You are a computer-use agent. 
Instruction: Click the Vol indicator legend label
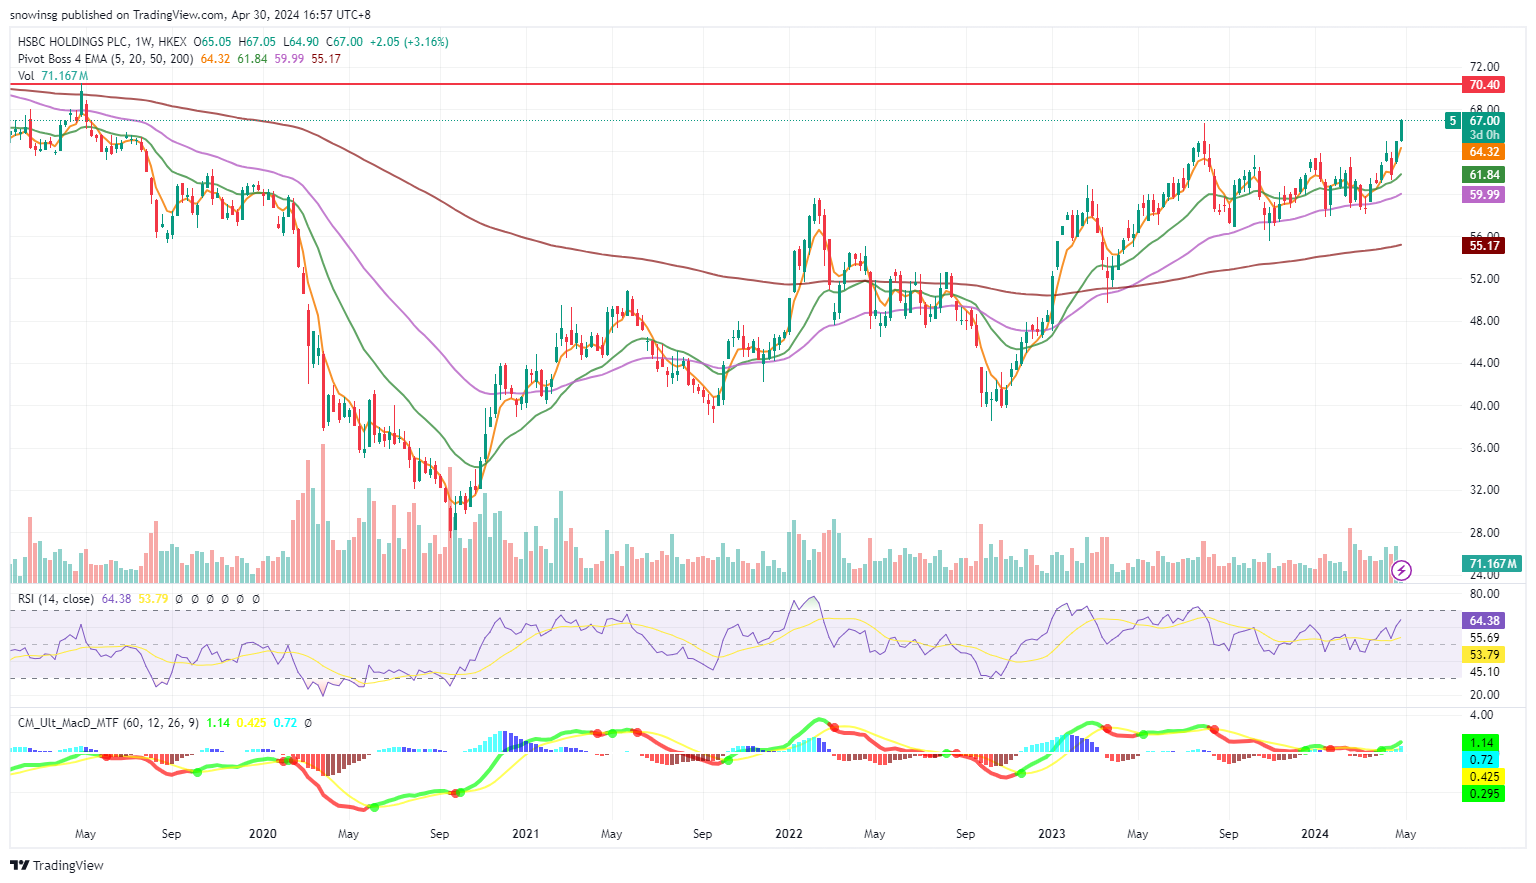[x=26, y=76]
